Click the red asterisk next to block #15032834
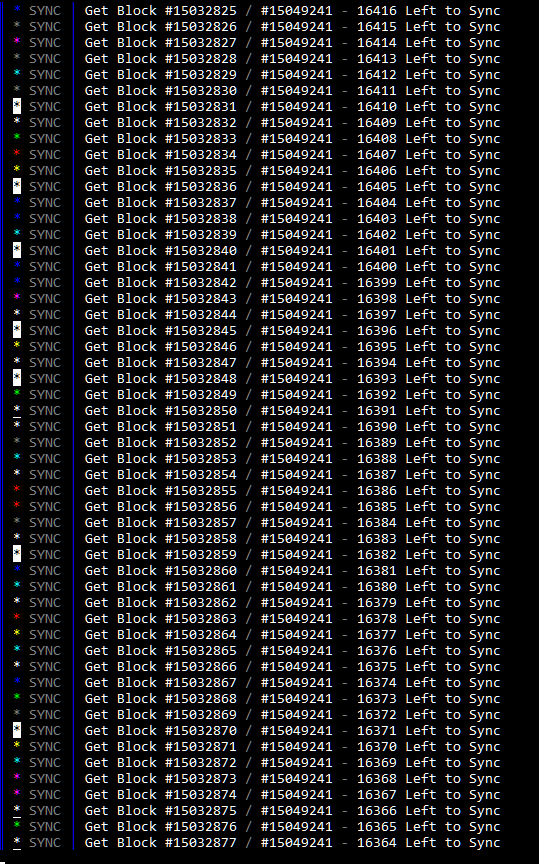Screen dimensions: 539x864 tap(17, 153)
